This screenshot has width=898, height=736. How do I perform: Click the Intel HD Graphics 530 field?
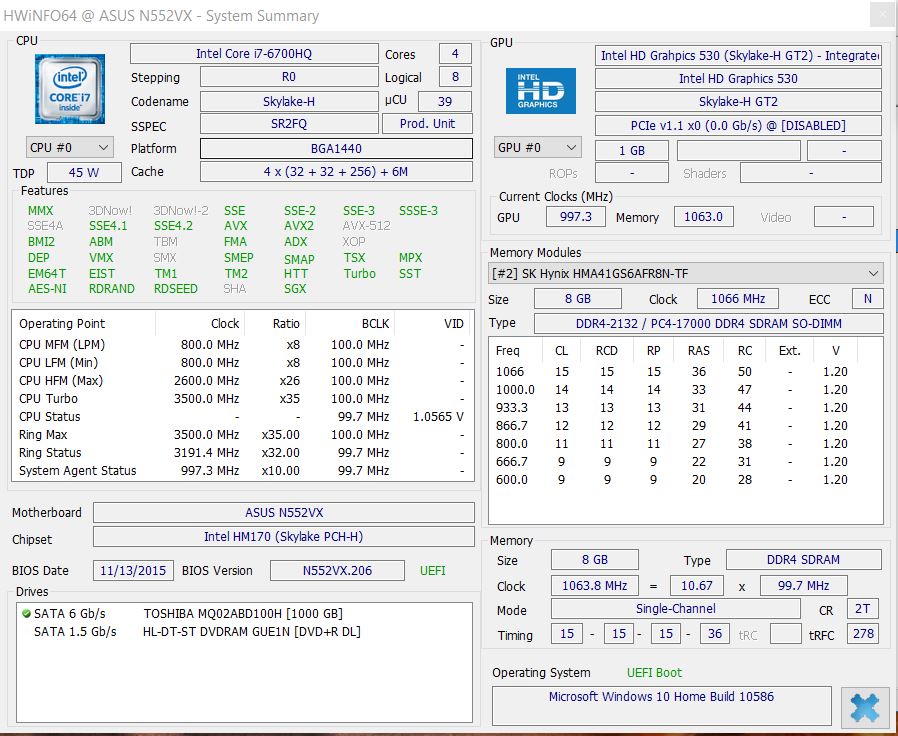(738, 78)
